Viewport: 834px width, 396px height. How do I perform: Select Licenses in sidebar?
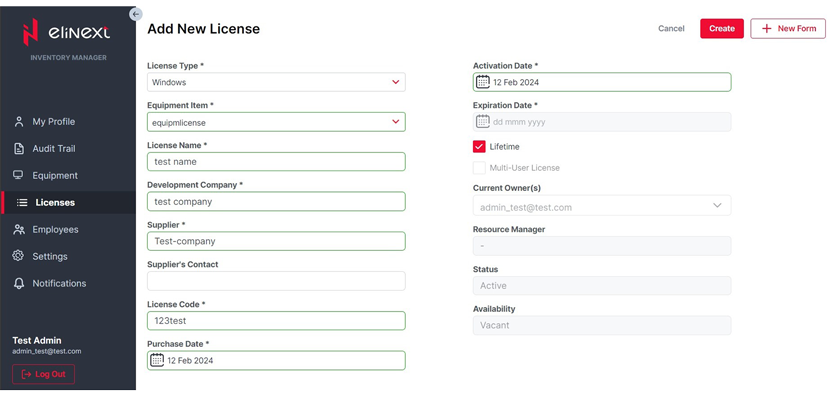(68, 203)
